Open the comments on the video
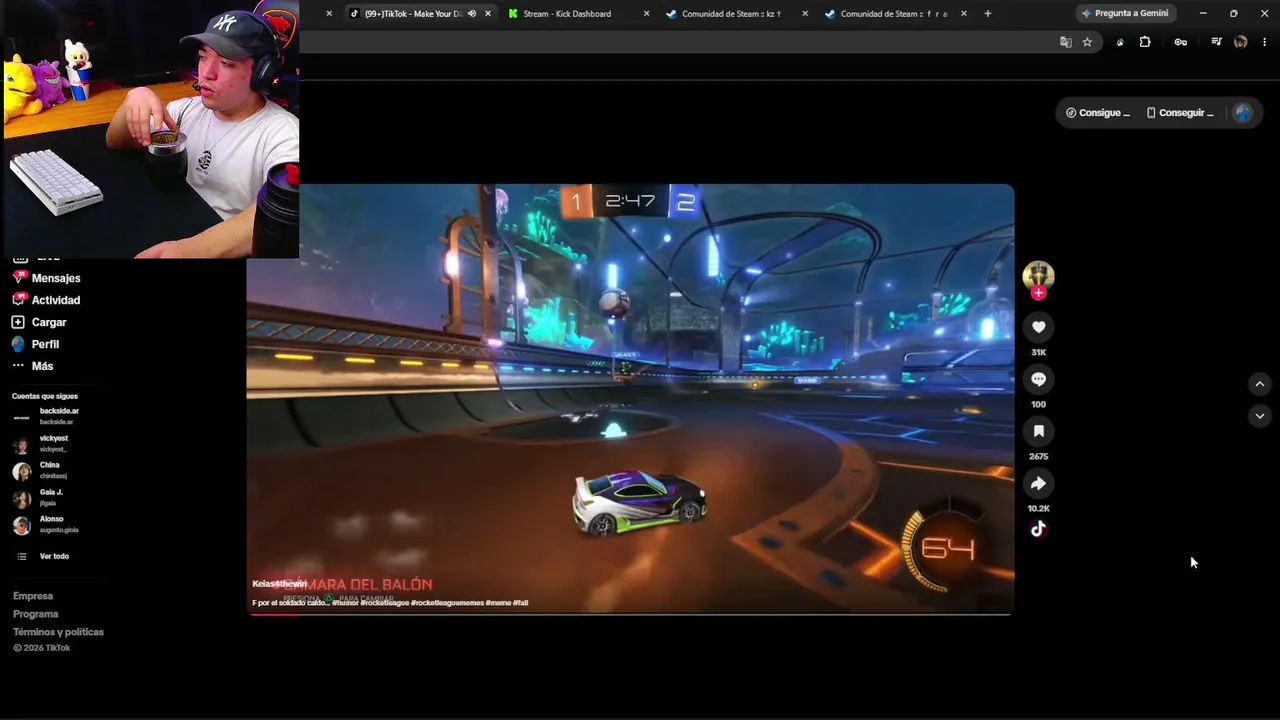 (x=1038, y=379)
